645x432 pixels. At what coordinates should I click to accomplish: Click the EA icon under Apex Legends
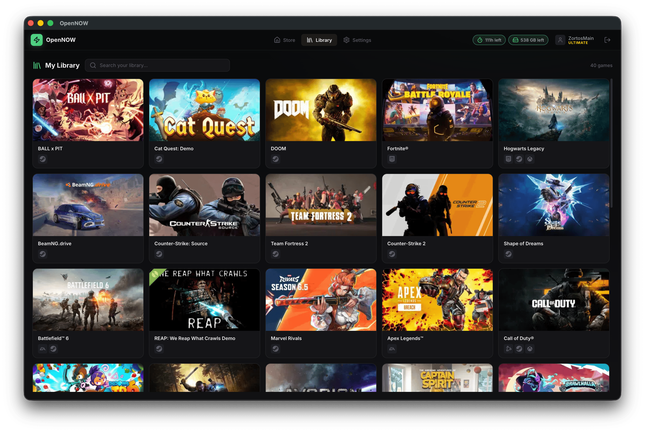pos(392,349)
